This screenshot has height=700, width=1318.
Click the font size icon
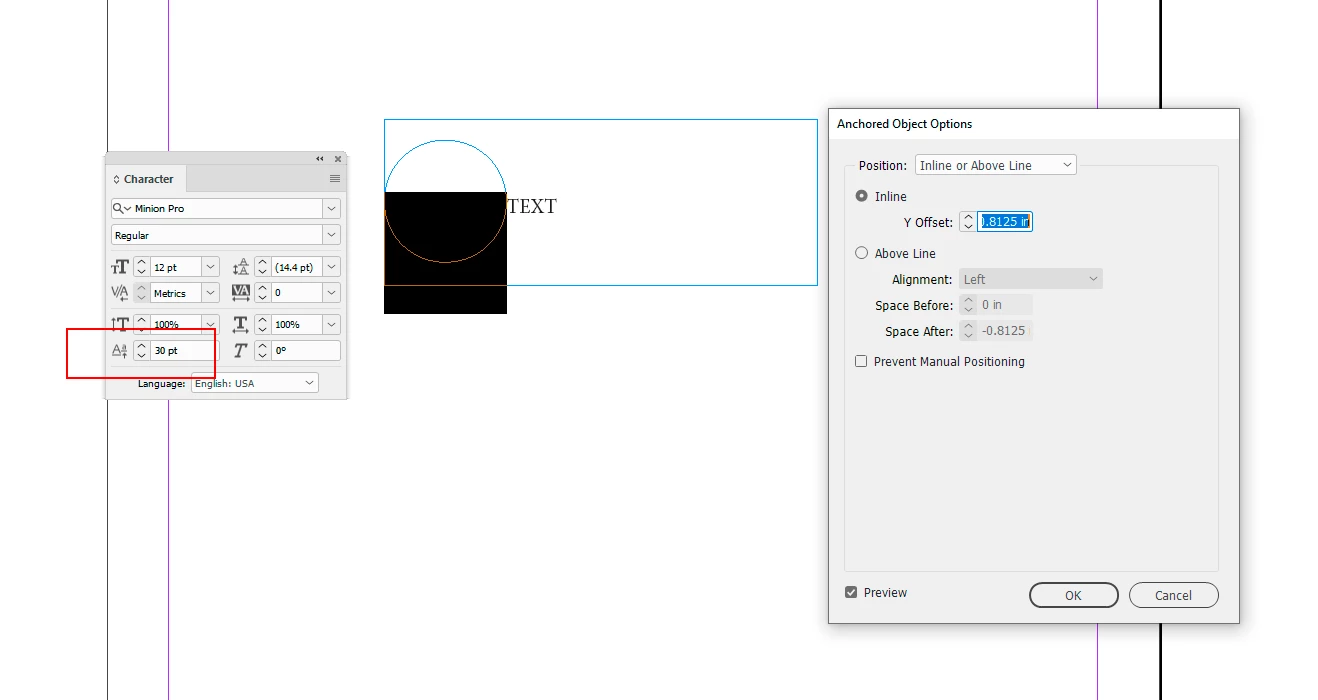click(x=120, y=267)
